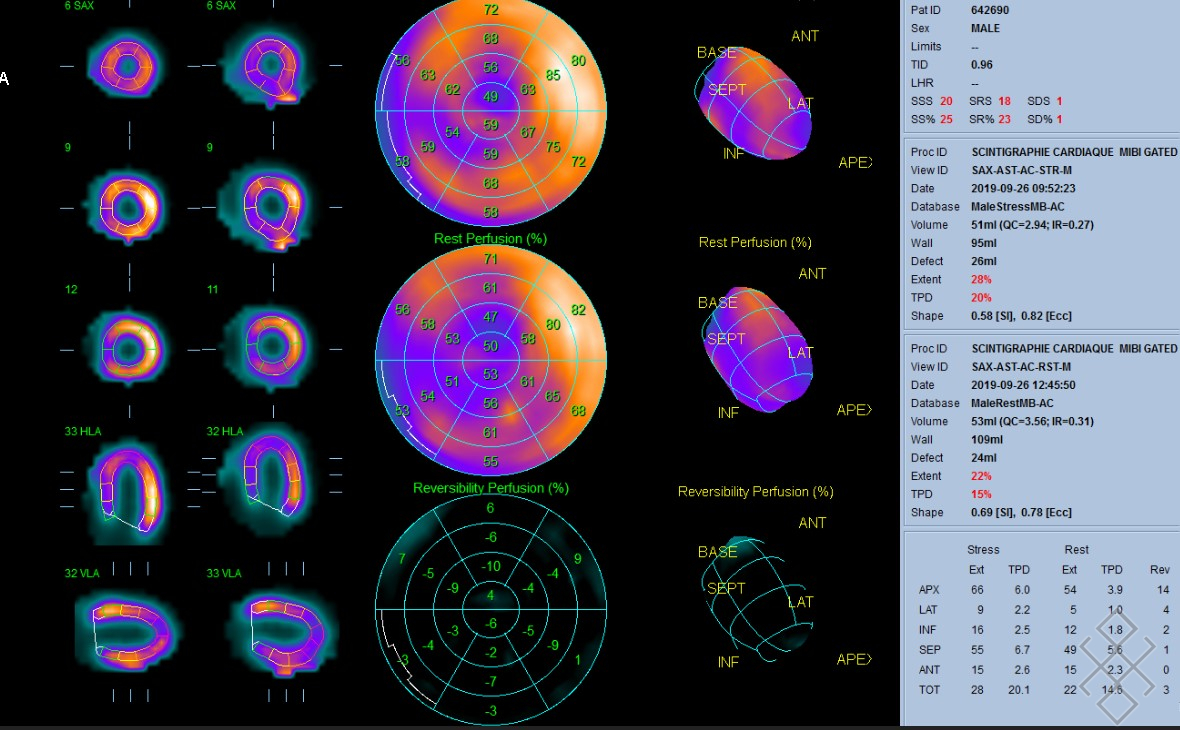Pick the center segment 49 of stress map
The width and height of the screenshot is (1180, 730).
coord(490,97)
